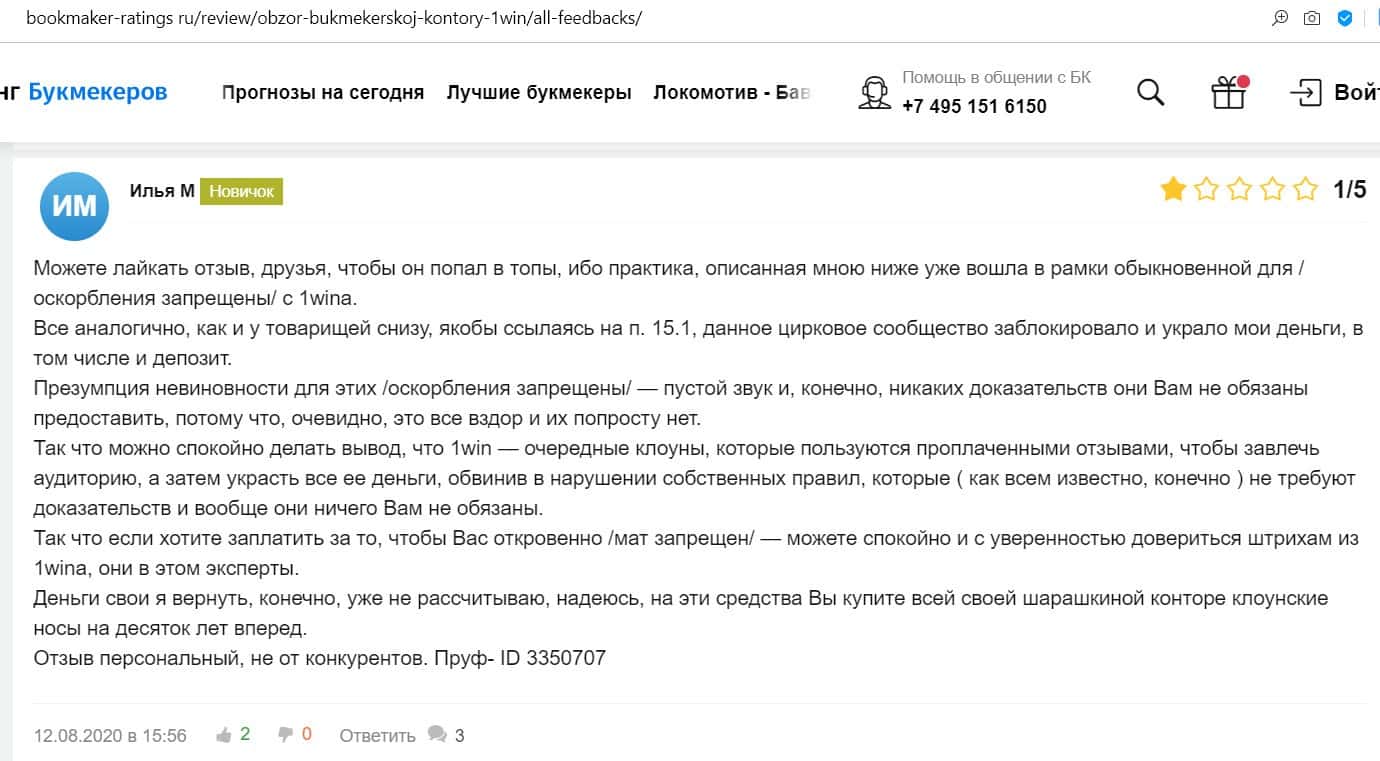Screen dimensions: 1380x761
Task: Open the Локомотив match menu item
Action: click(732, 93)
